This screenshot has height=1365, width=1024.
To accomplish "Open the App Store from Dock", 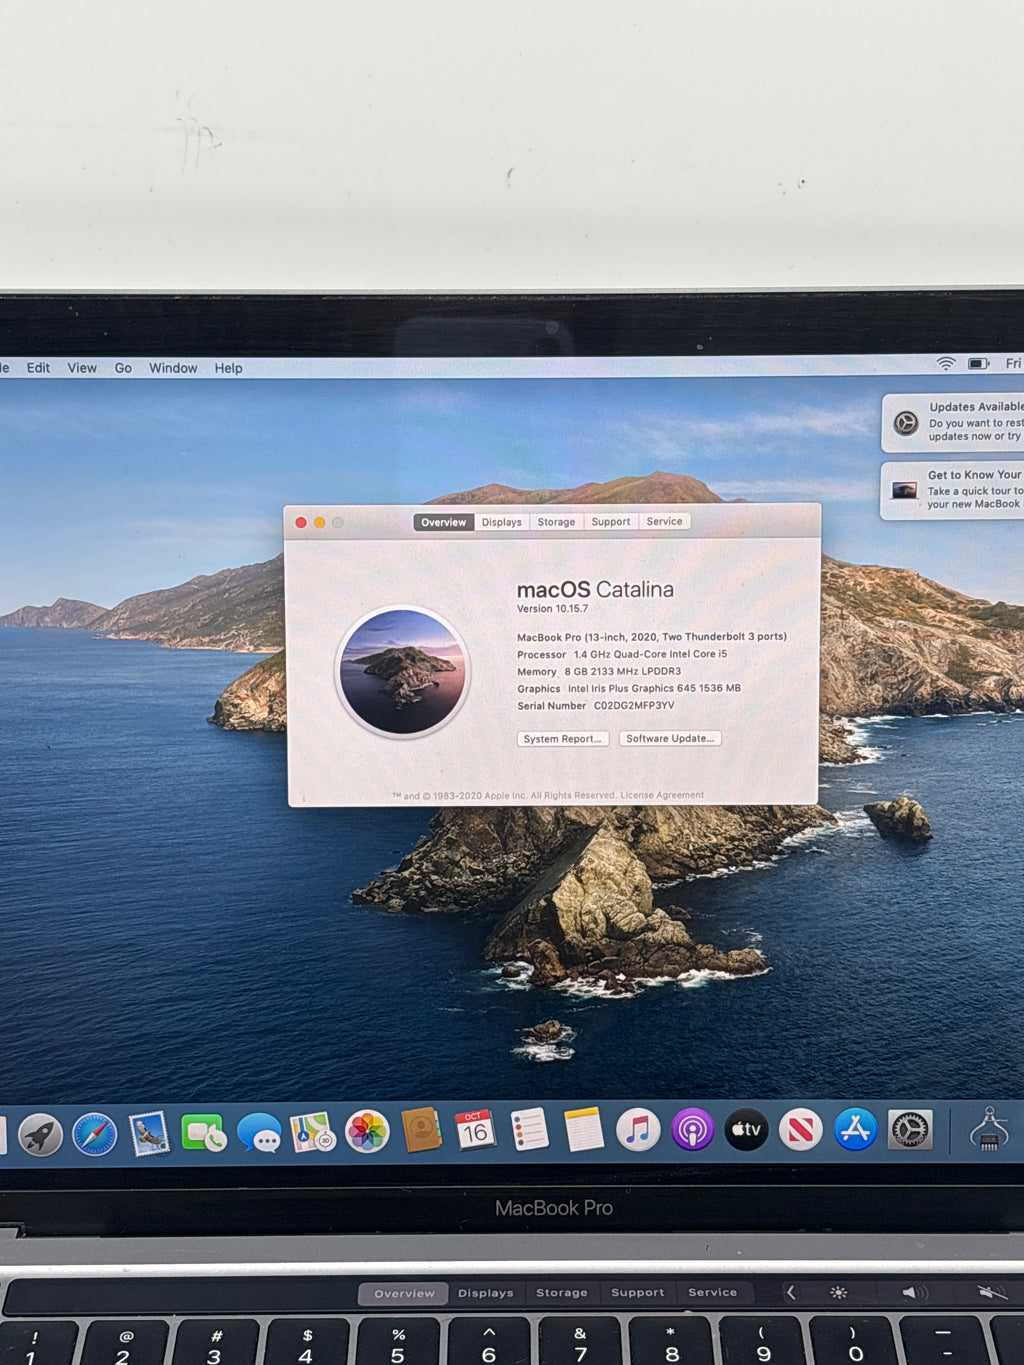I will click(x=855, y=1130).
